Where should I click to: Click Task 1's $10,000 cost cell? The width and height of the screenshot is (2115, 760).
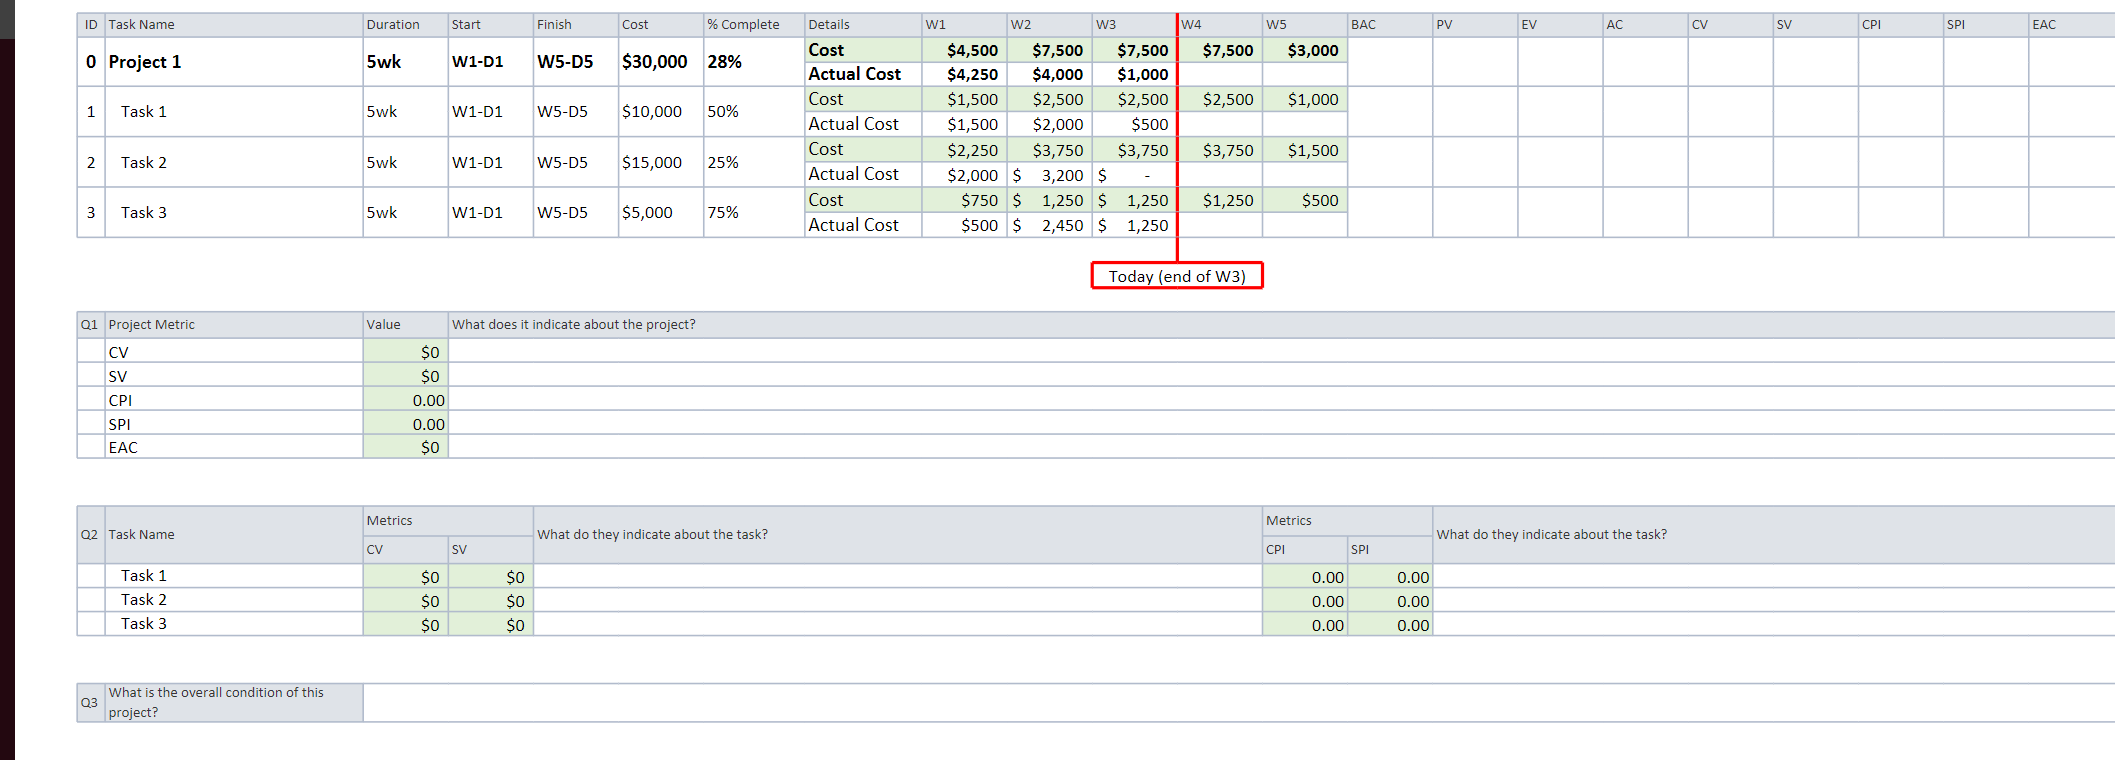(x=660, y=112)
